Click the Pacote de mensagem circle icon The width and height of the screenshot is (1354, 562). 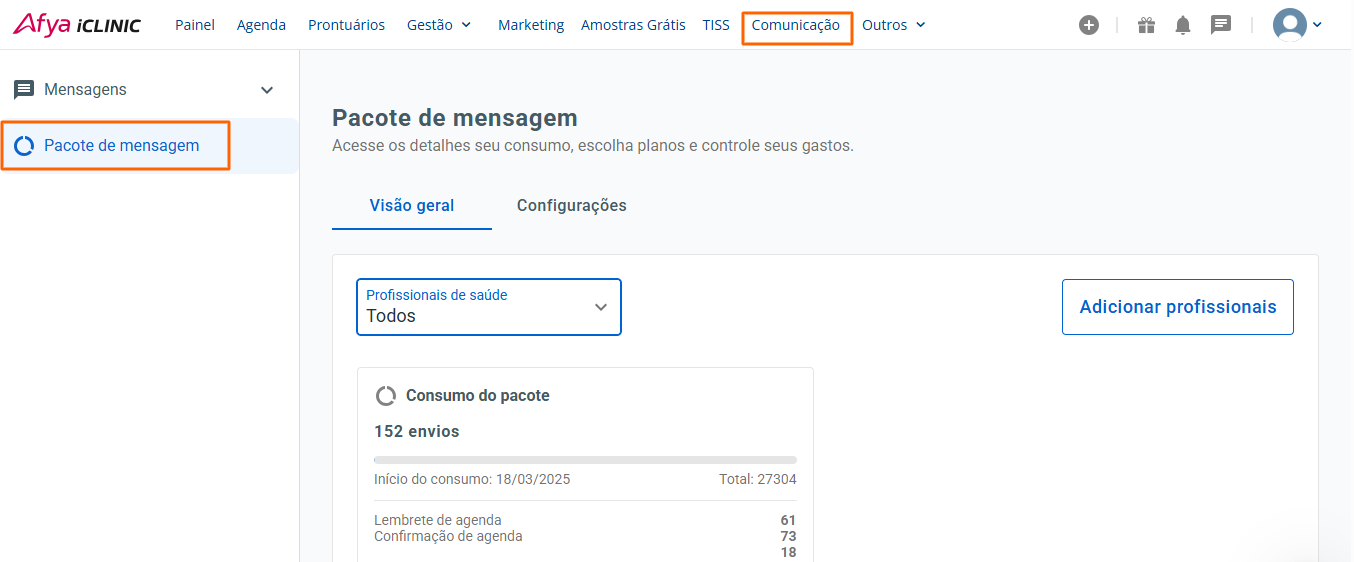click(x=24, y=146)
